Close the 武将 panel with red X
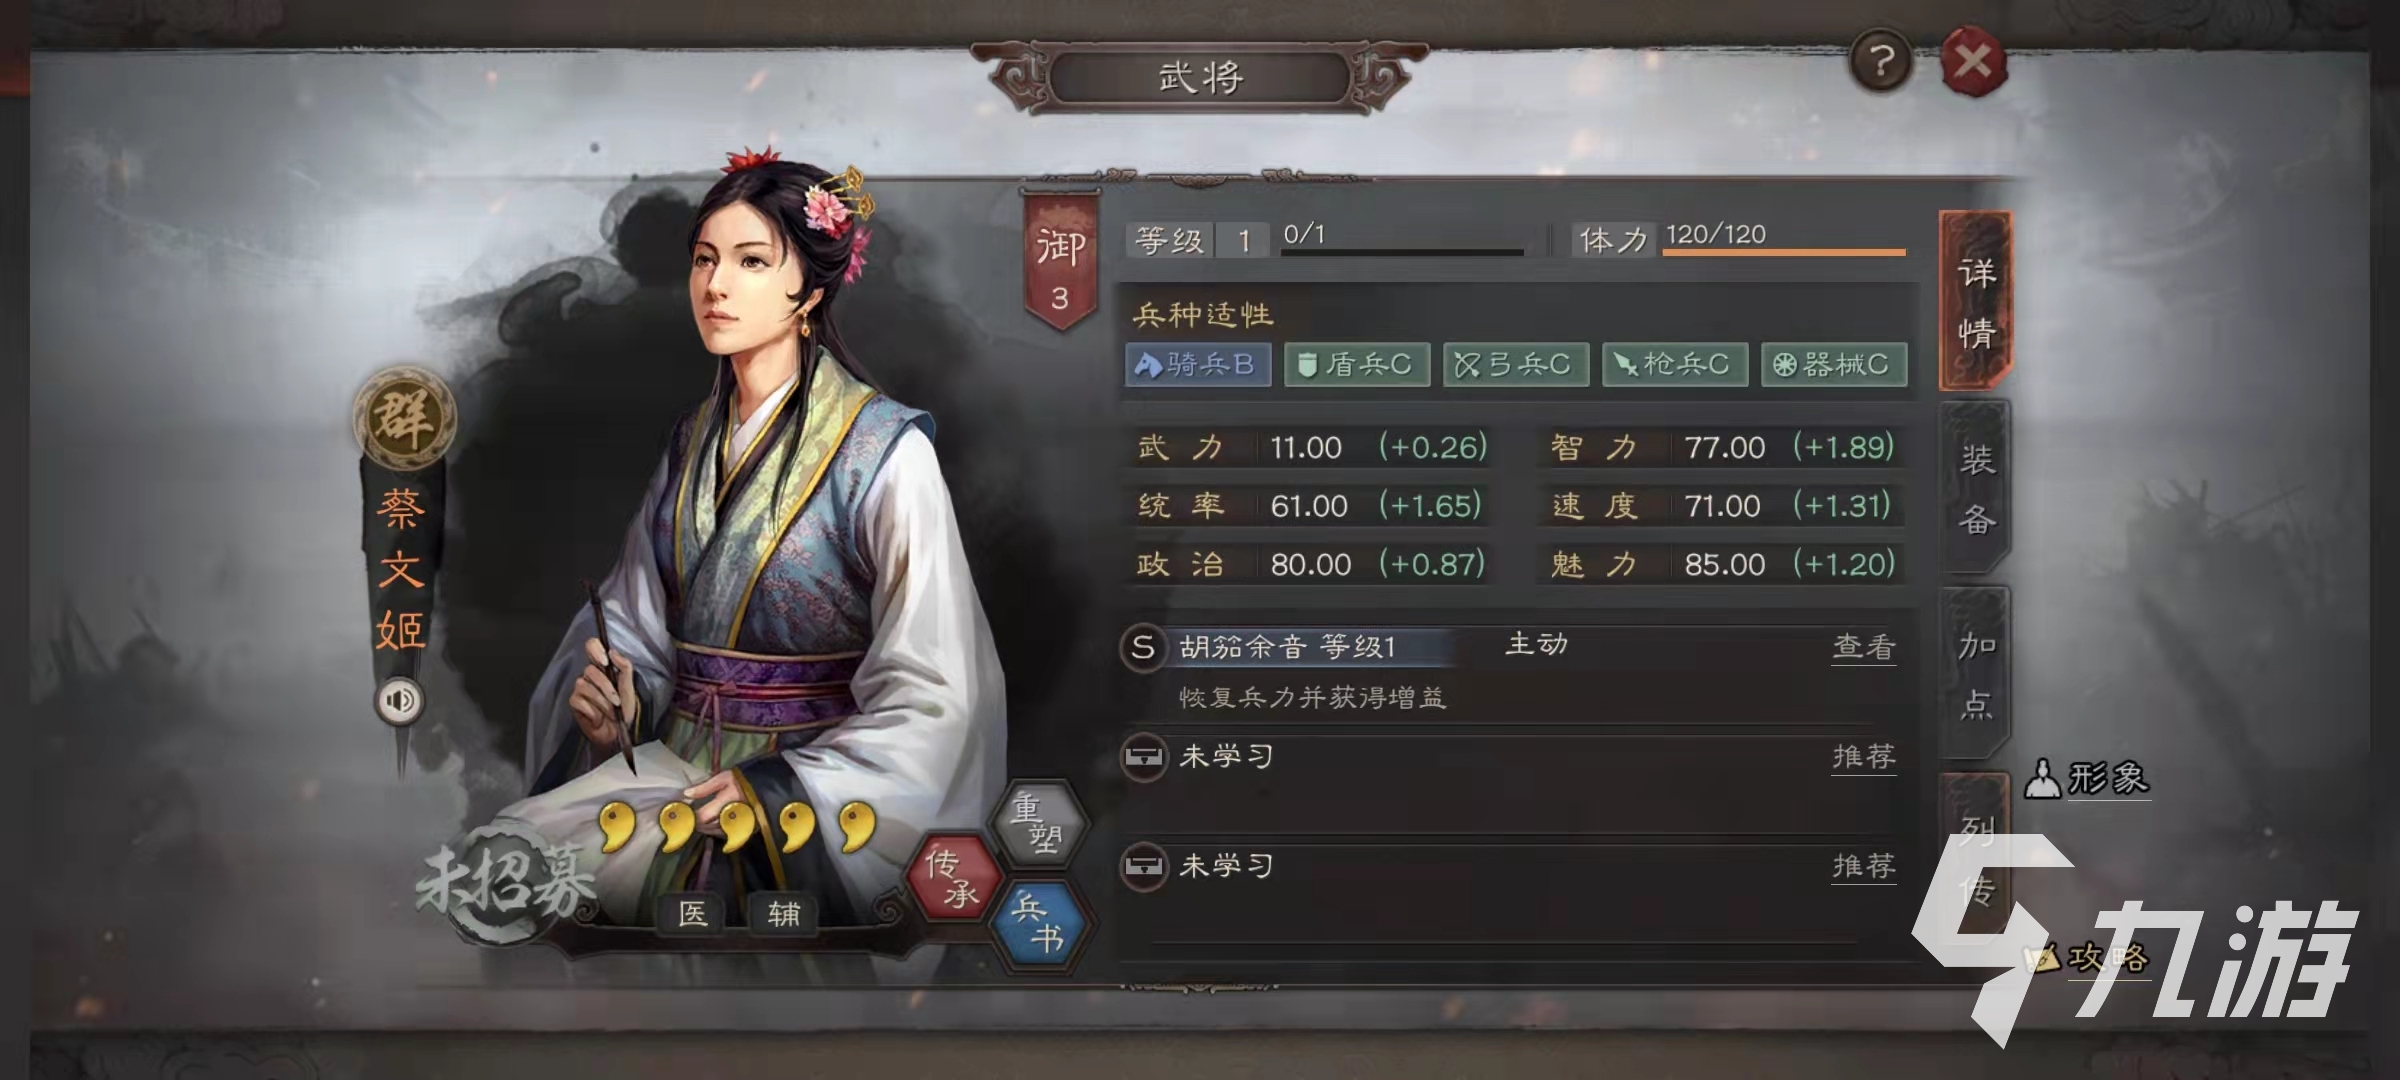The height and width of the screenshot is (1080, 2400). [1973, 62]
